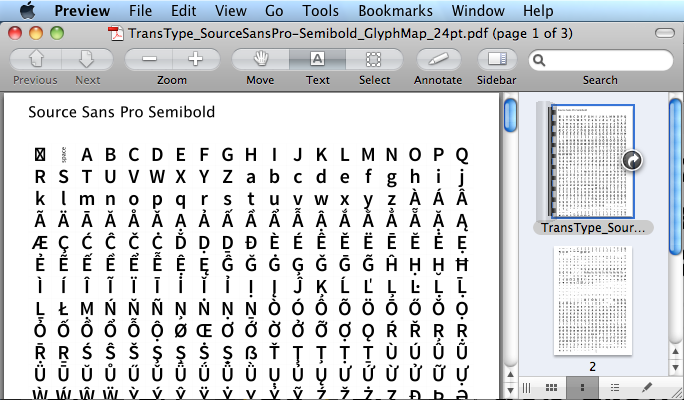Image resolution: width=684 pixels, height=400 pixels.
Task: Switch sidebar to thumbnails view
Action: pyautogui.click(x=582, y=387)
